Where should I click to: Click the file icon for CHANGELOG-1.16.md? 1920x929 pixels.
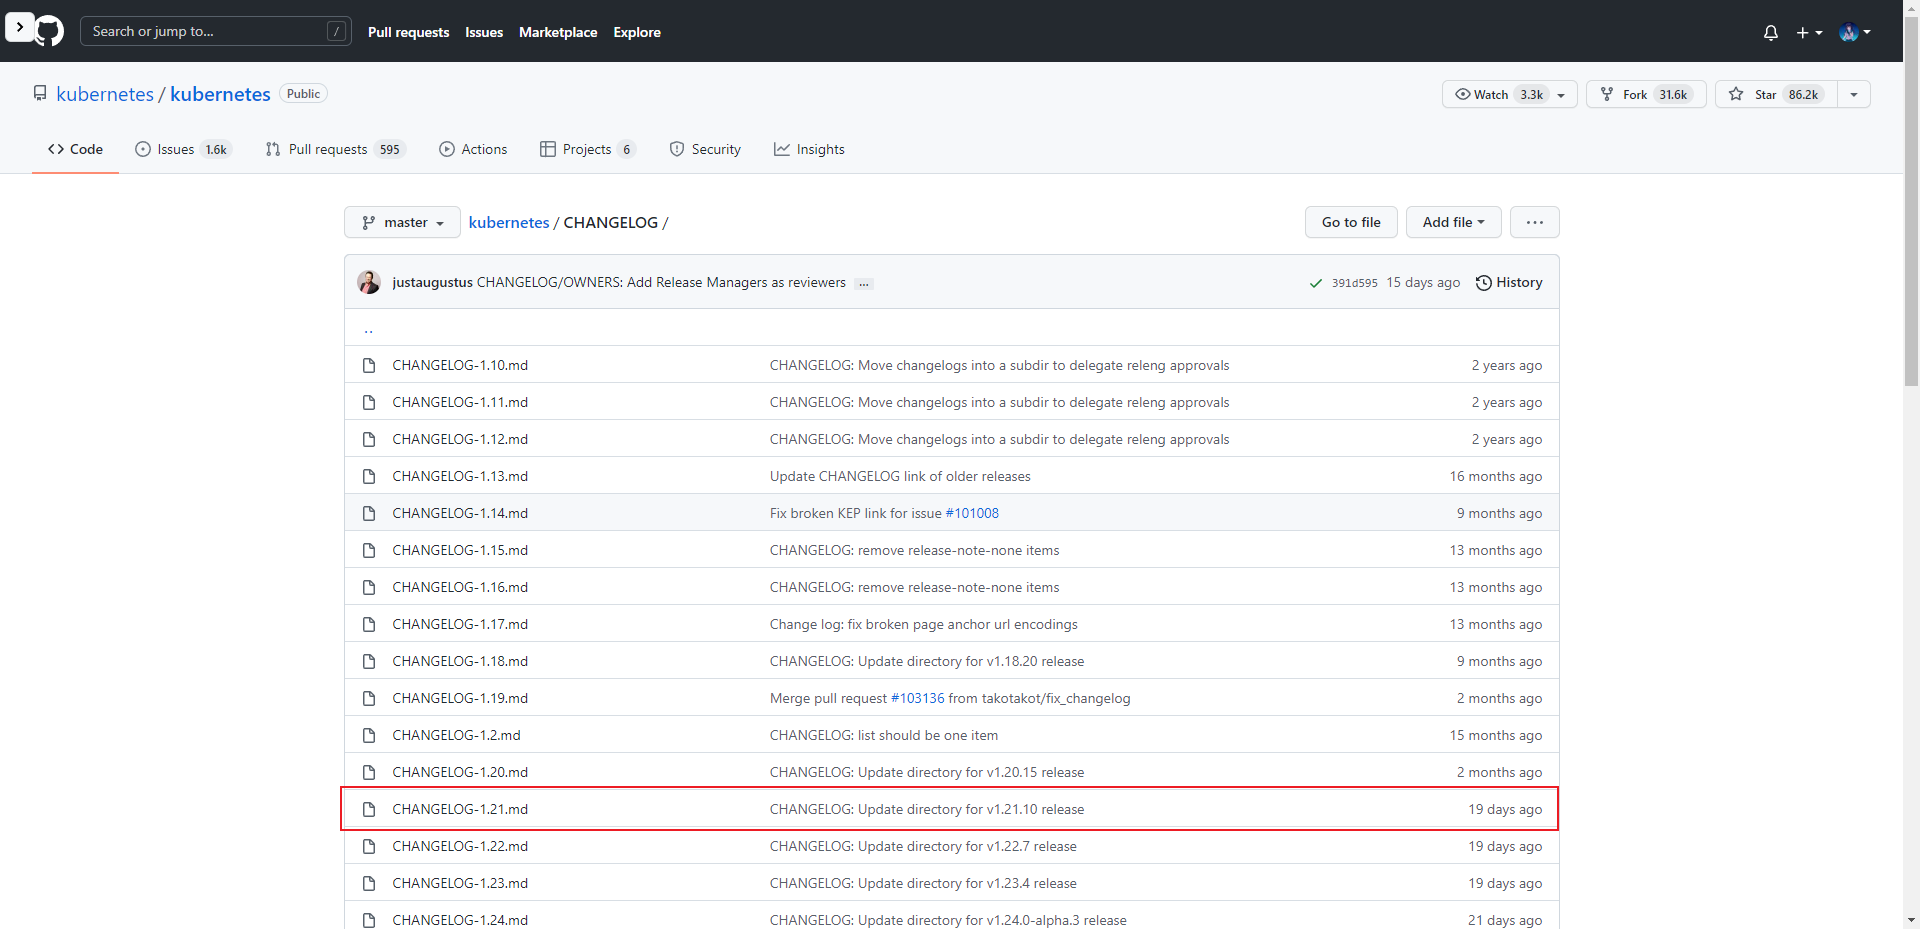pyautogui.click(x=369, y=587)
